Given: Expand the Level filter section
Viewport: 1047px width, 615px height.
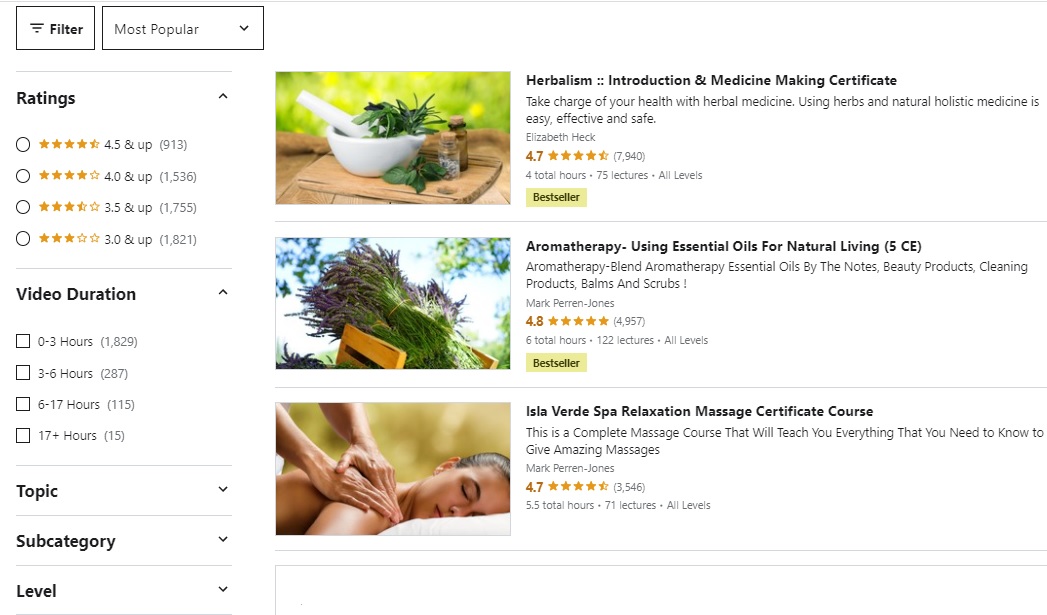Looking at the screenshot, I should pos(124,591).
